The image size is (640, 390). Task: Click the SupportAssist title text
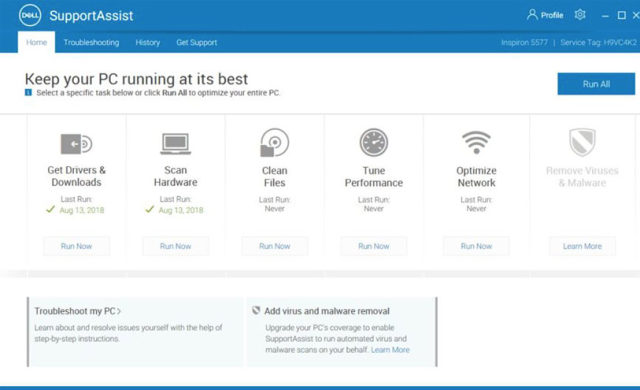[91, 16]
